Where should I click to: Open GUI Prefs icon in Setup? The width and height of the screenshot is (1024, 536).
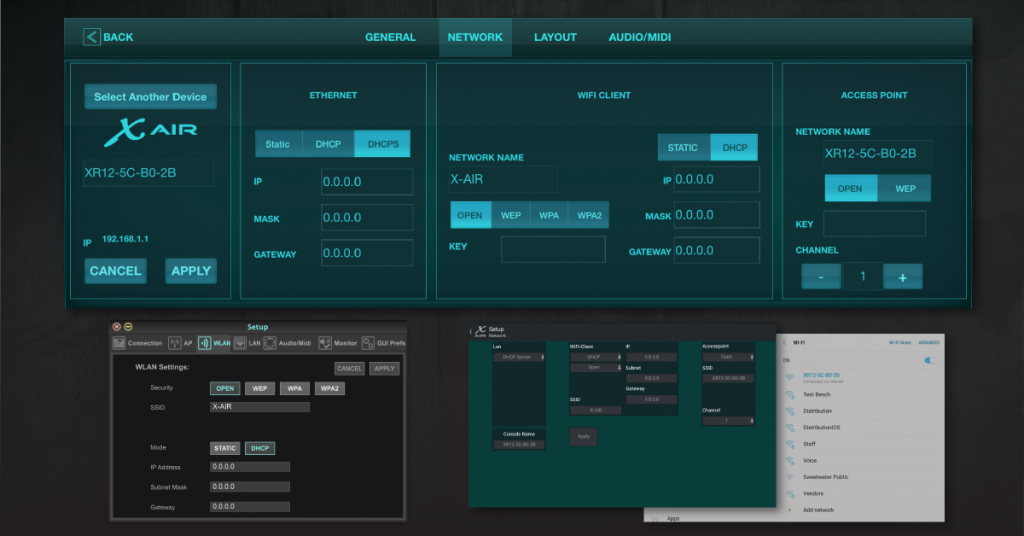pos(368,342)
